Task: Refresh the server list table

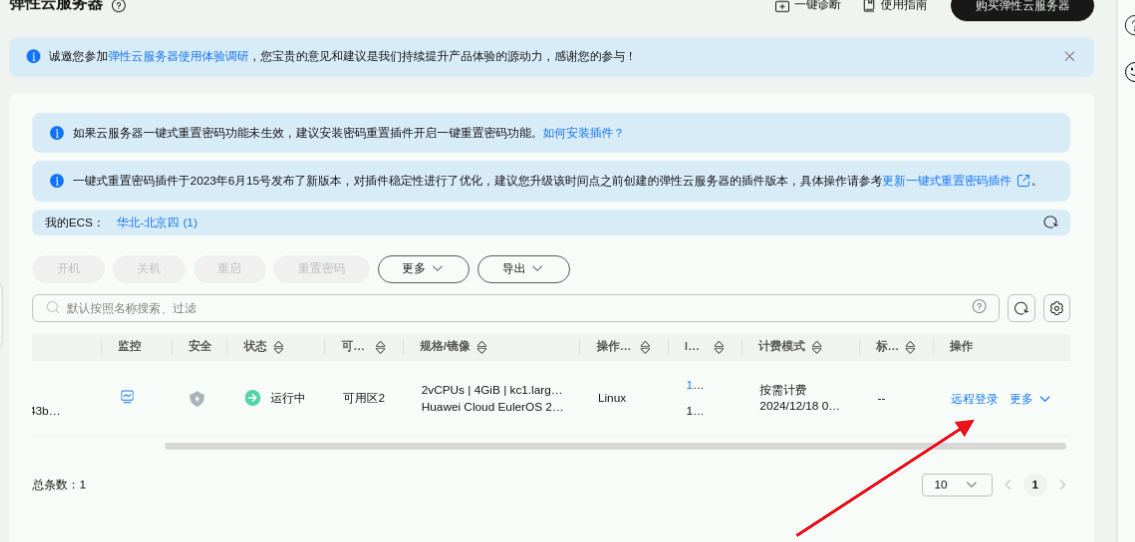Action: point(1021,308)
